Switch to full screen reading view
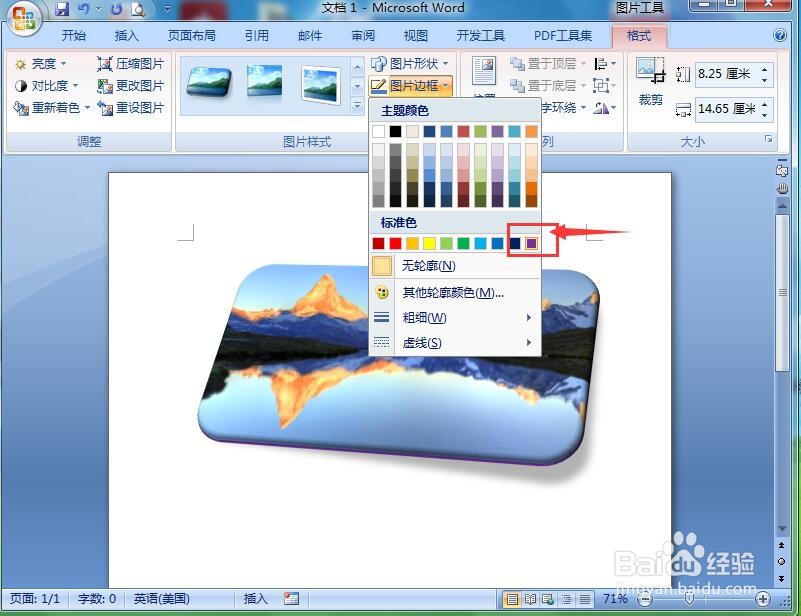Screen dimensions: 801x616 (530, 599)
